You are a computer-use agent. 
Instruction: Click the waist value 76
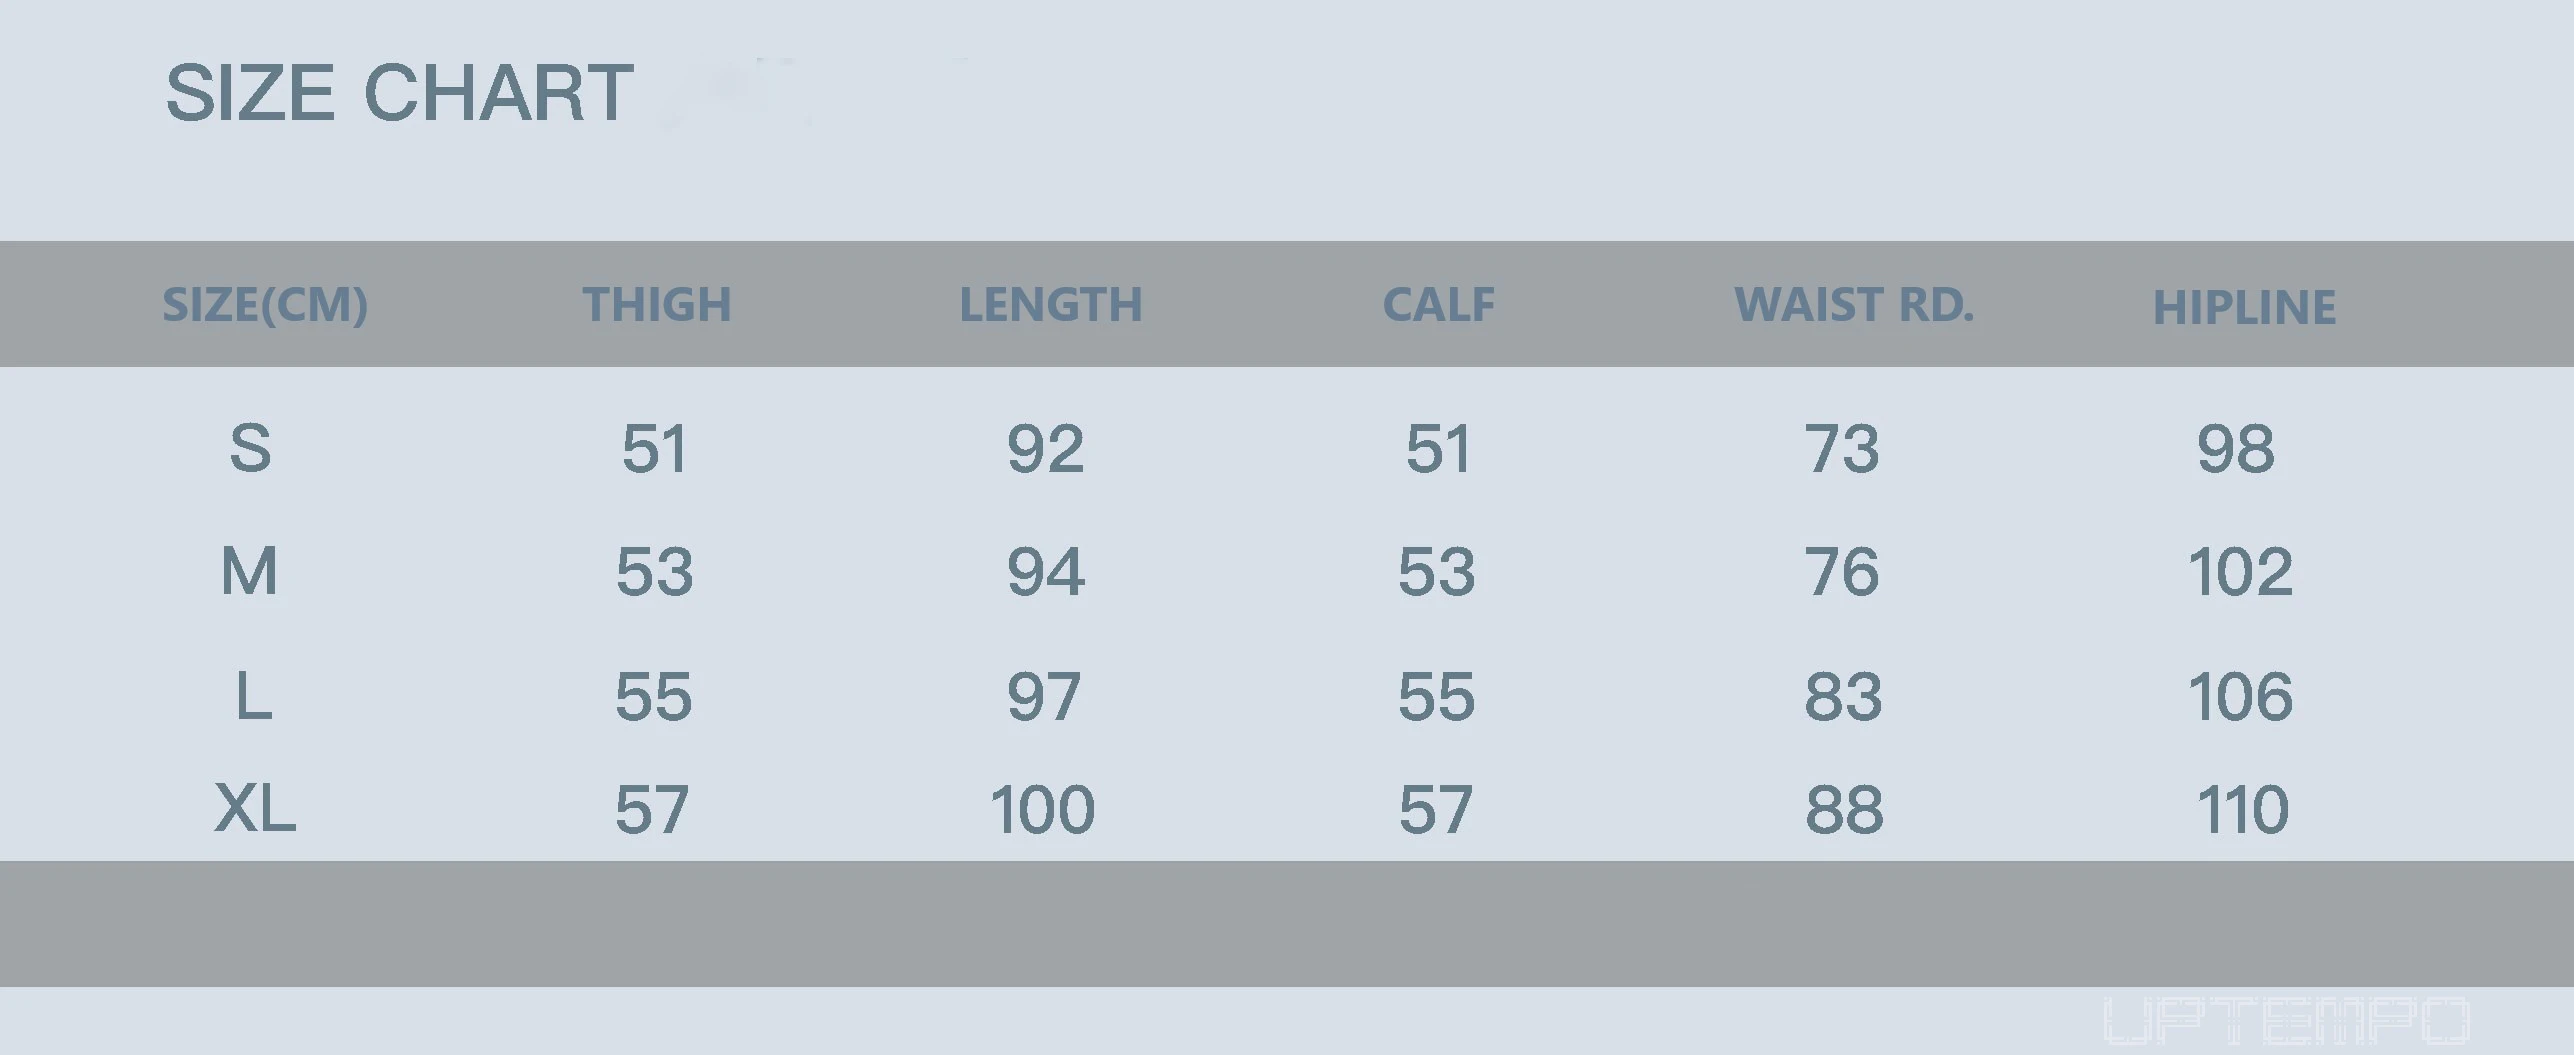1841,573
